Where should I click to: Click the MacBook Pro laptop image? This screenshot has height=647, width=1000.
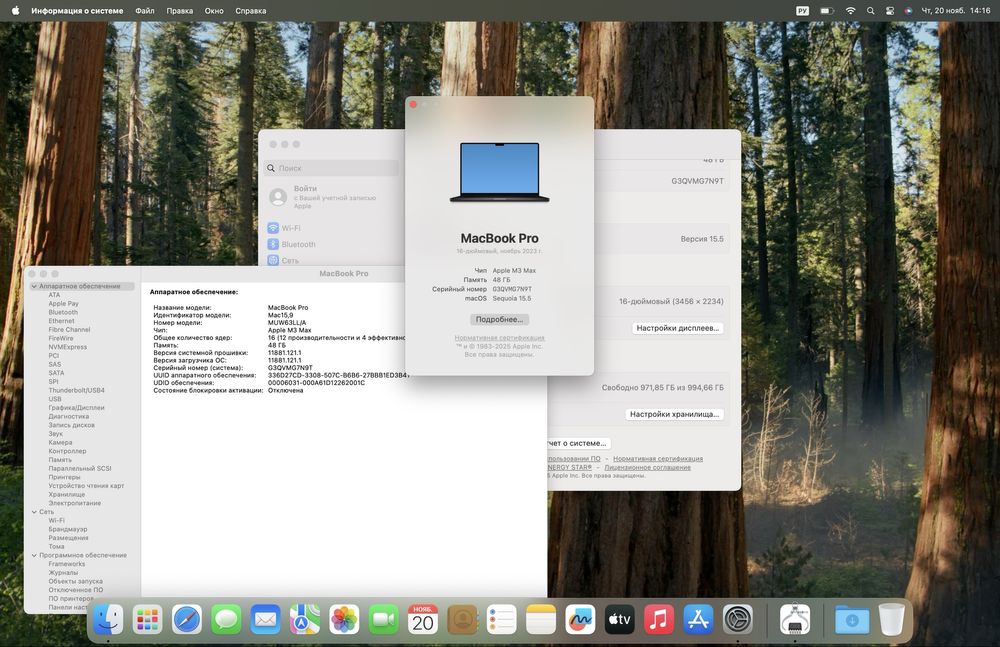tap(499, 172)
